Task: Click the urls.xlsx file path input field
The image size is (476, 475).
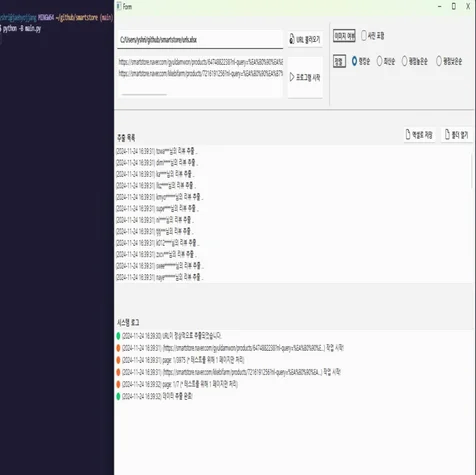Action: (200, 40)
